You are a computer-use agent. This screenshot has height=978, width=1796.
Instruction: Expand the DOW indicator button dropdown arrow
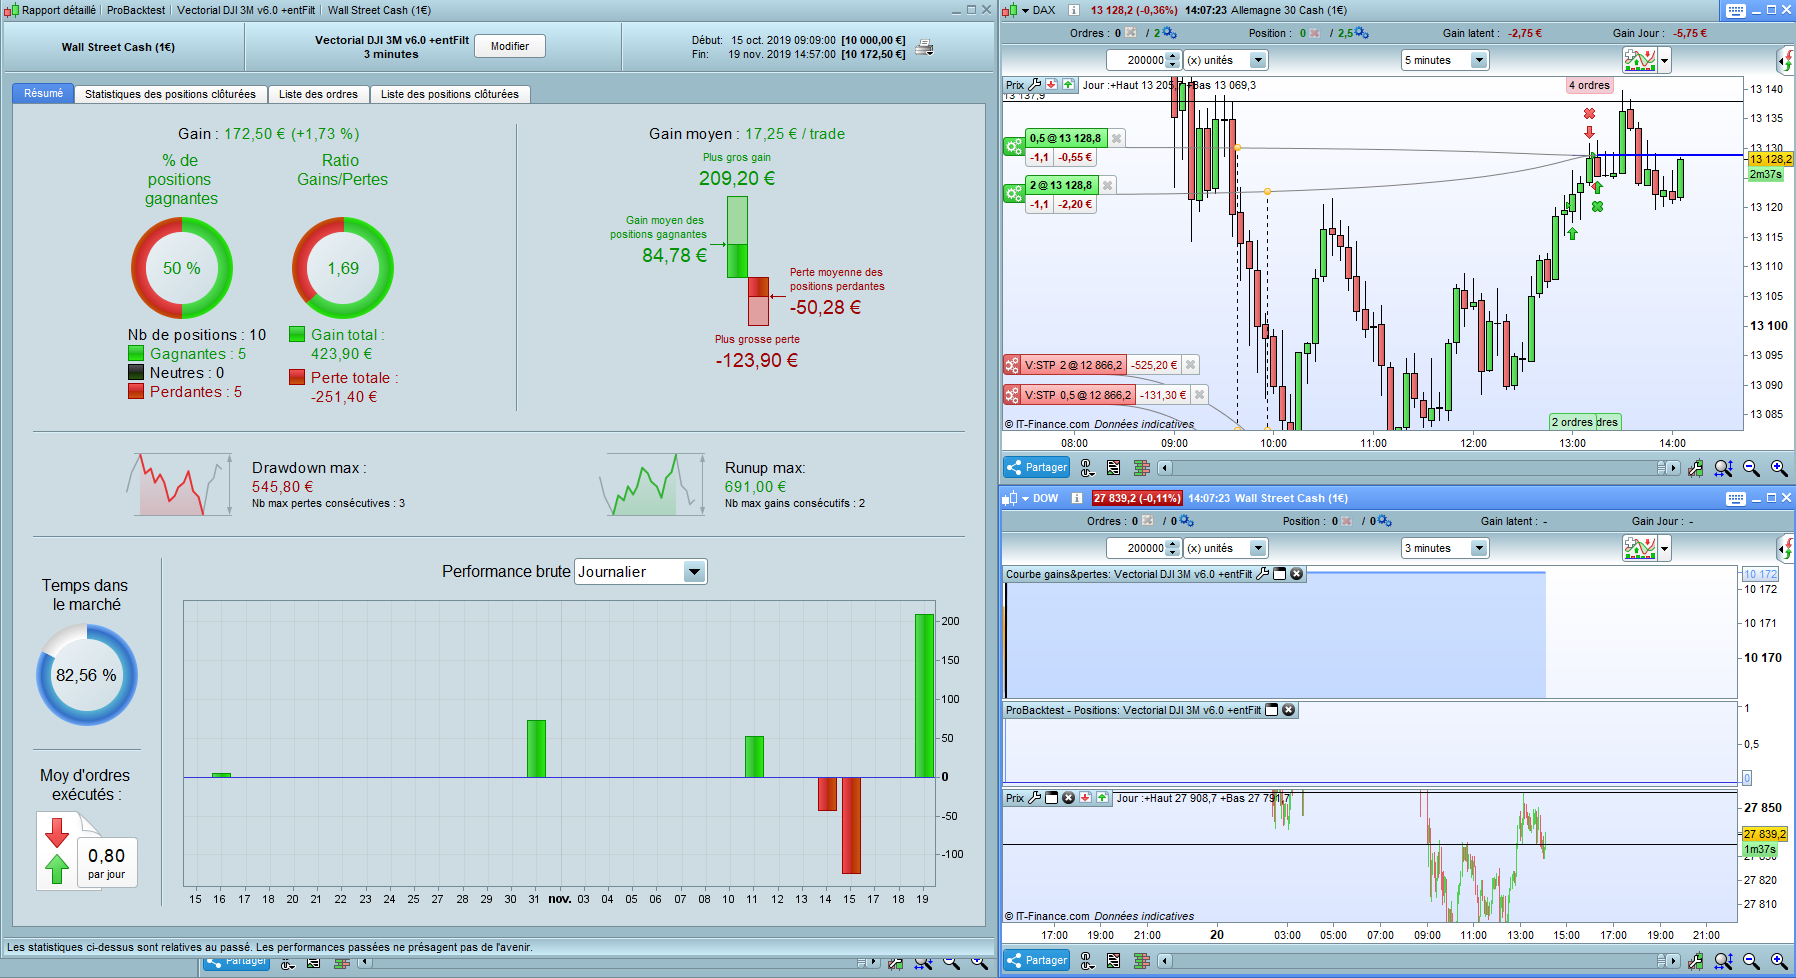tap(1665, 549)
